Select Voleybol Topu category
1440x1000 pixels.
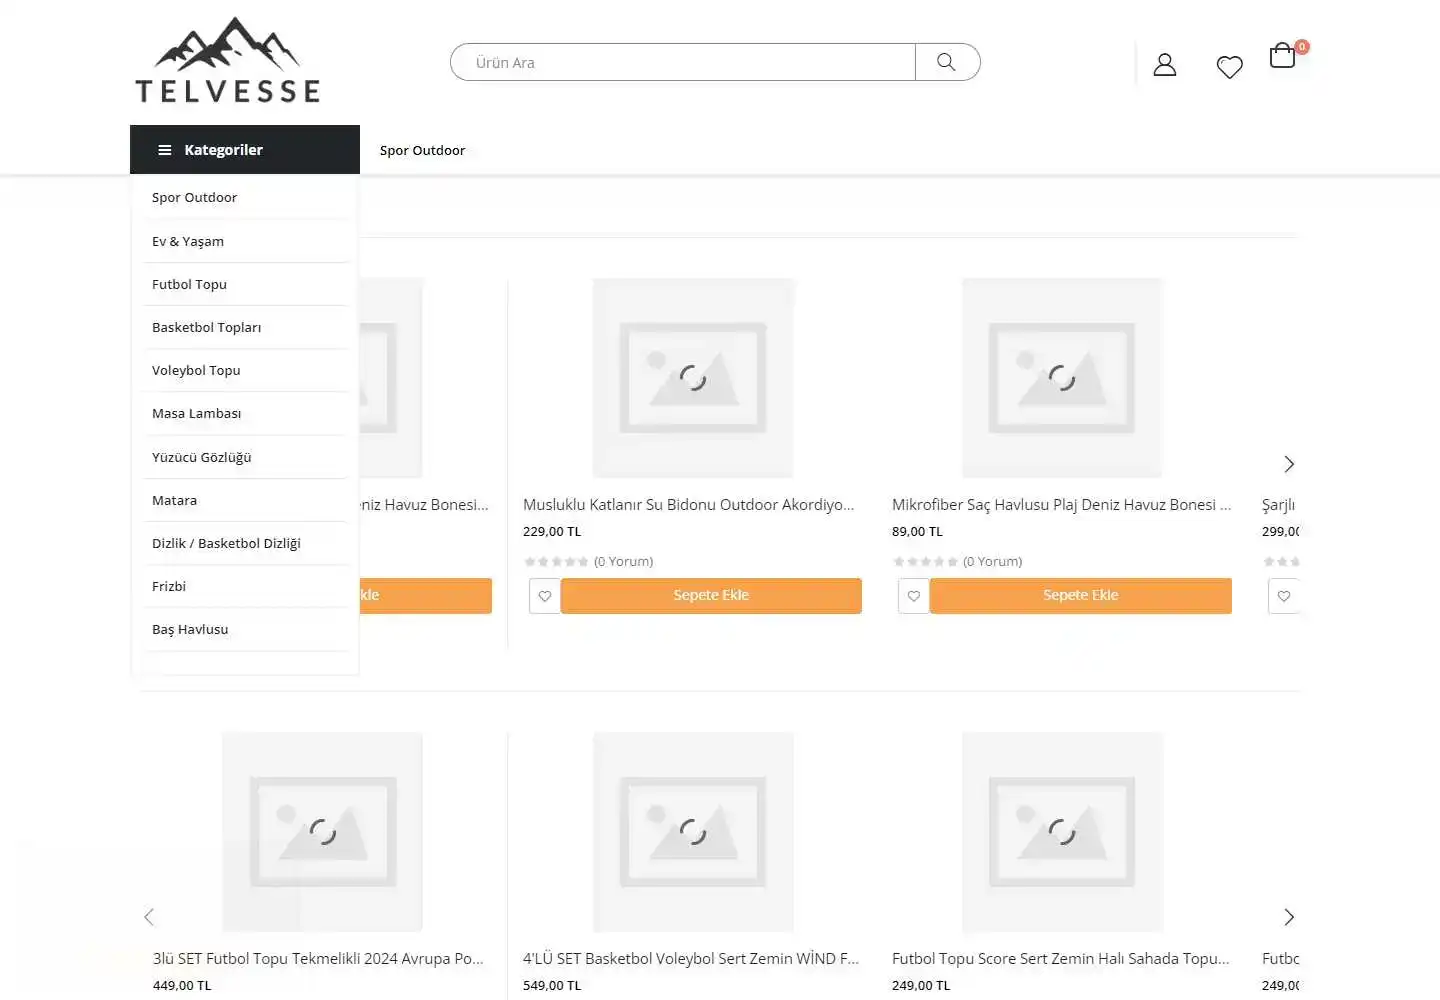coord(245,370)
